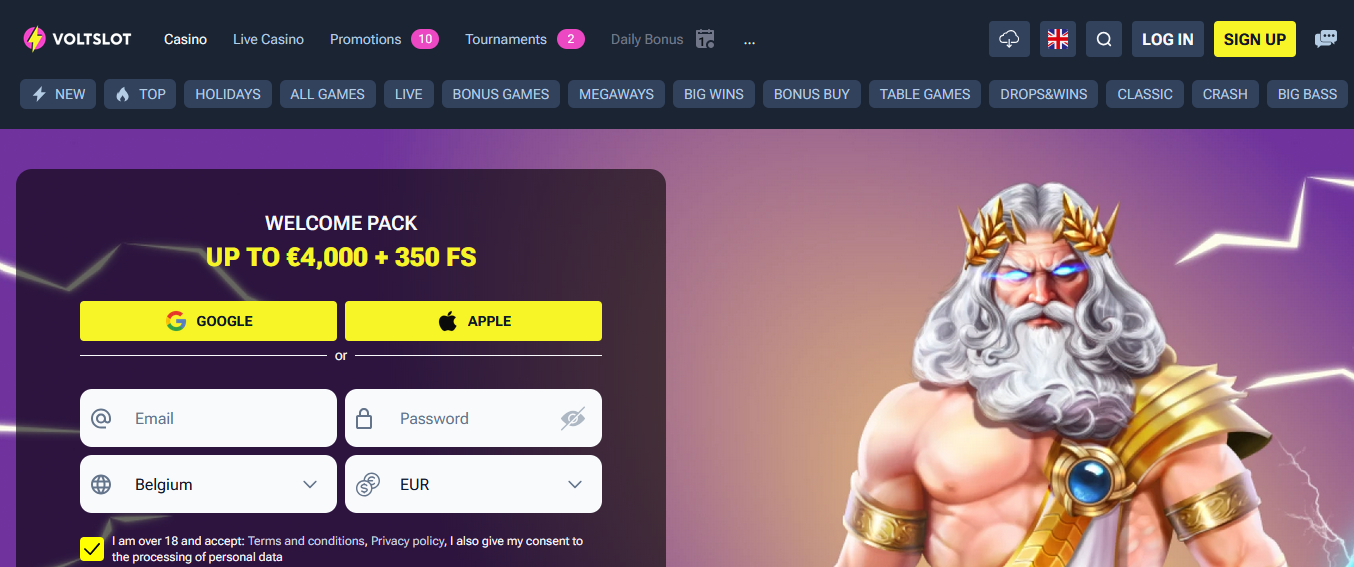Click into the Email input field

(x=208, y=418)
